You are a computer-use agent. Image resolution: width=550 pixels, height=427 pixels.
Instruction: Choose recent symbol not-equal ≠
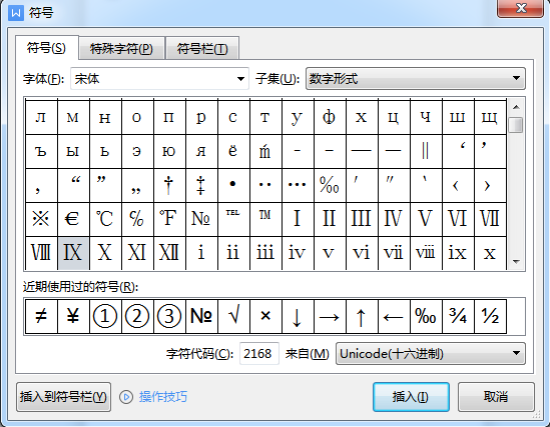pyautogui.click(x=41, y=316)
